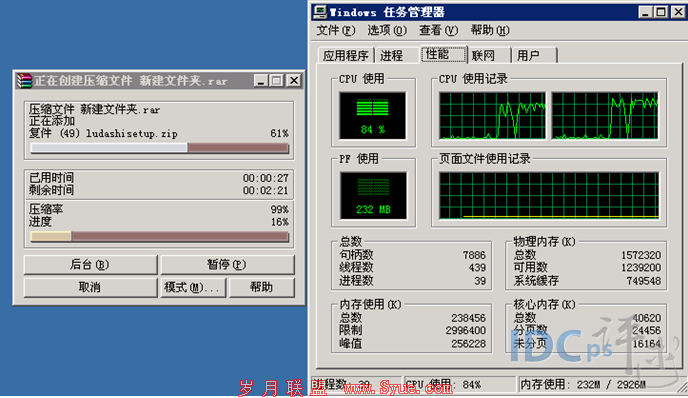Click the 内存使用 总数 value 238456

468,318
